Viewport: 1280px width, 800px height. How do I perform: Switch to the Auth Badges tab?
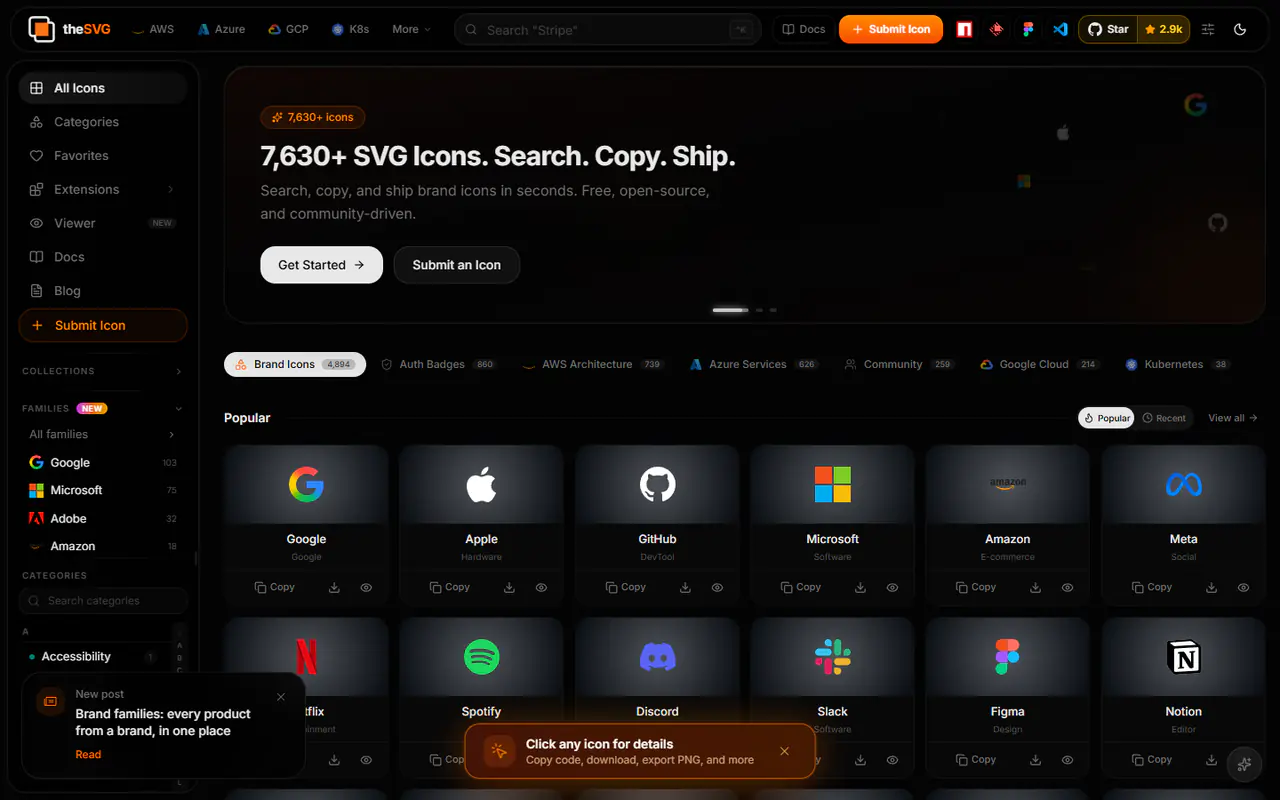click(x=439, y=364)
